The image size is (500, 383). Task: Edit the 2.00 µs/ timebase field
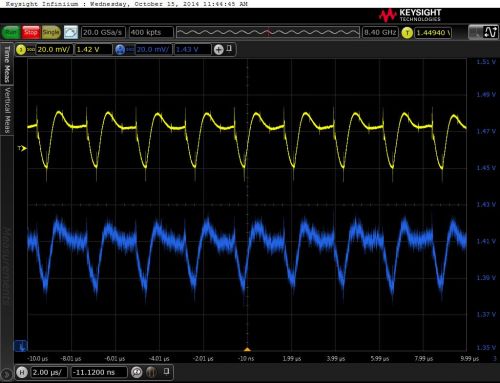[49, 372]
